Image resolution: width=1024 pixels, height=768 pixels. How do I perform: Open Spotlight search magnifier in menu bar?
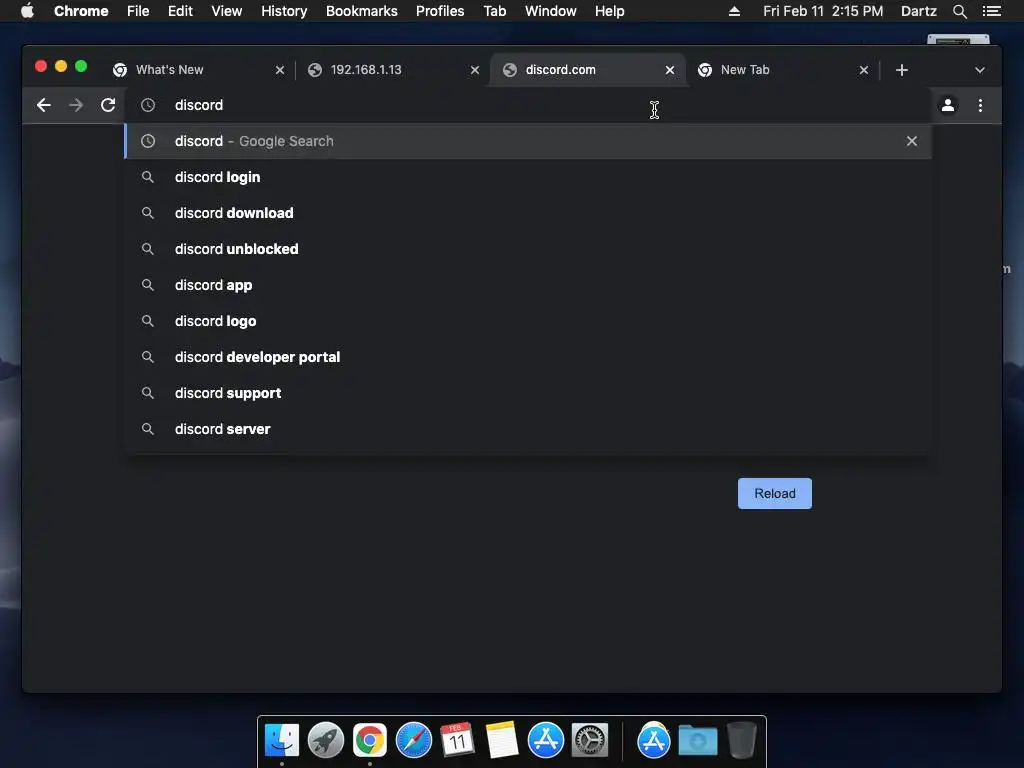(x=959, y=11)
